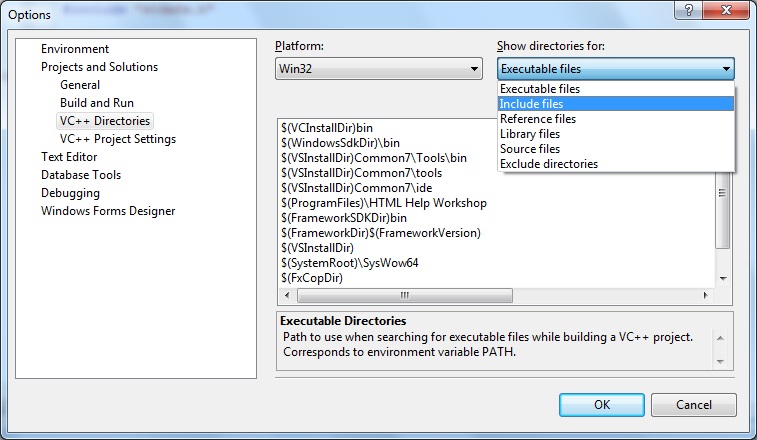The width and height of the screenshot is (757, 440).
Task: Pick Reference files option
Action: 537,119
